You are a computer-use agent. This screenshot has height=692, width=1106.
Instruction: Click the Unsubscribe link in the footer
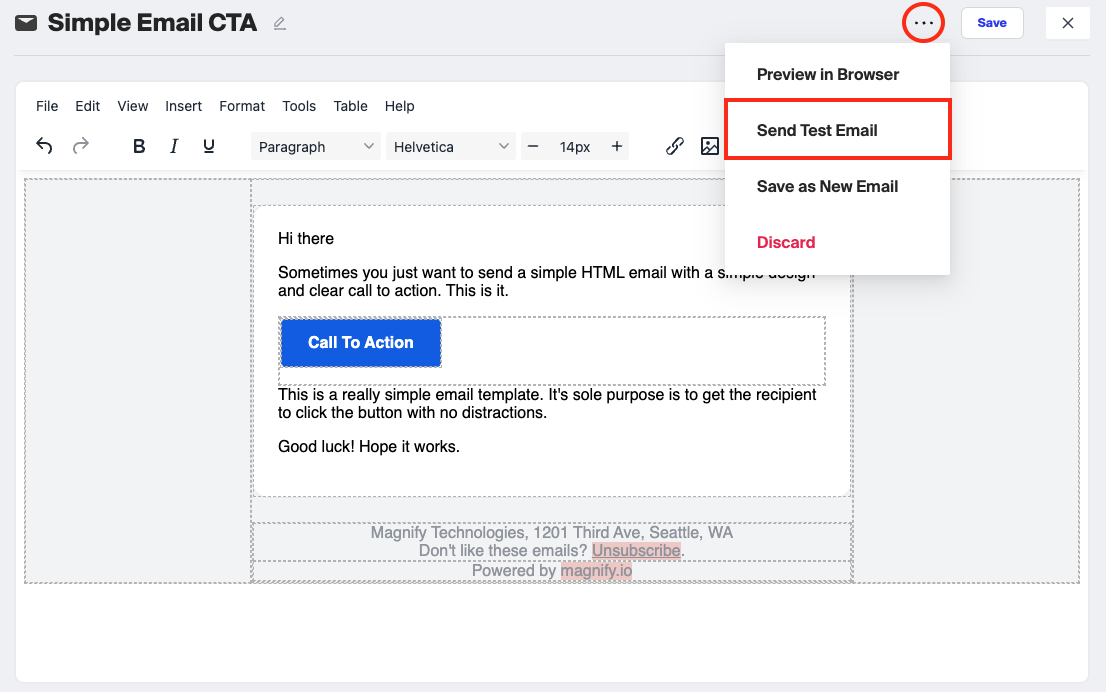tap(637, 550)
